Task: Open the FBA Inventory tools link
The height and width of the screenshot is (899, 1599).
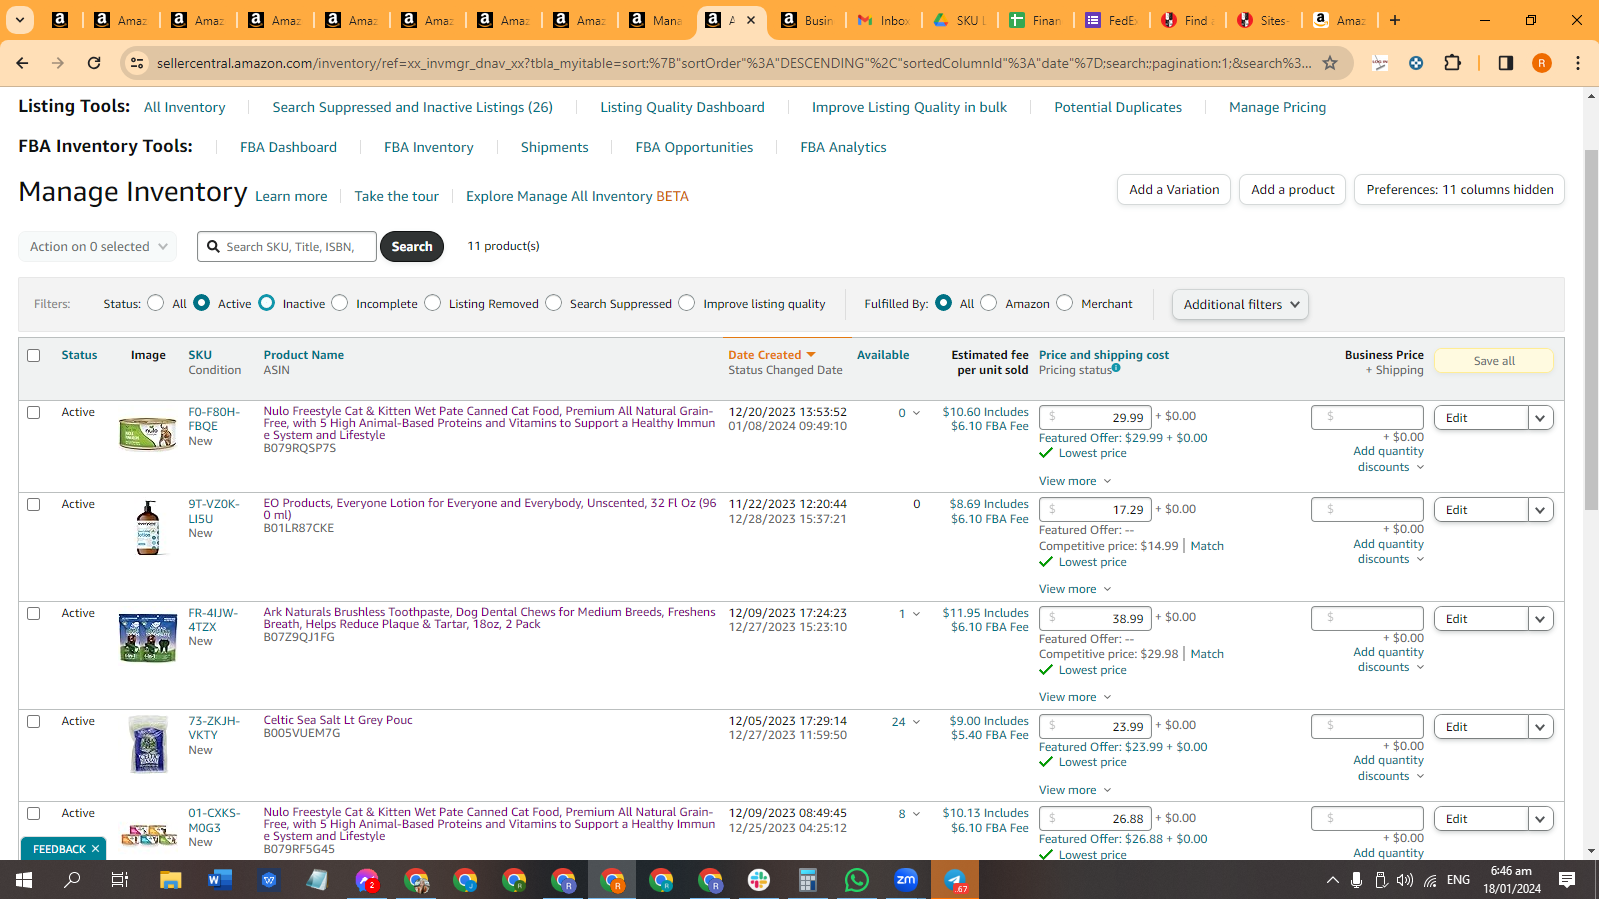Action: tap(428, 147)
